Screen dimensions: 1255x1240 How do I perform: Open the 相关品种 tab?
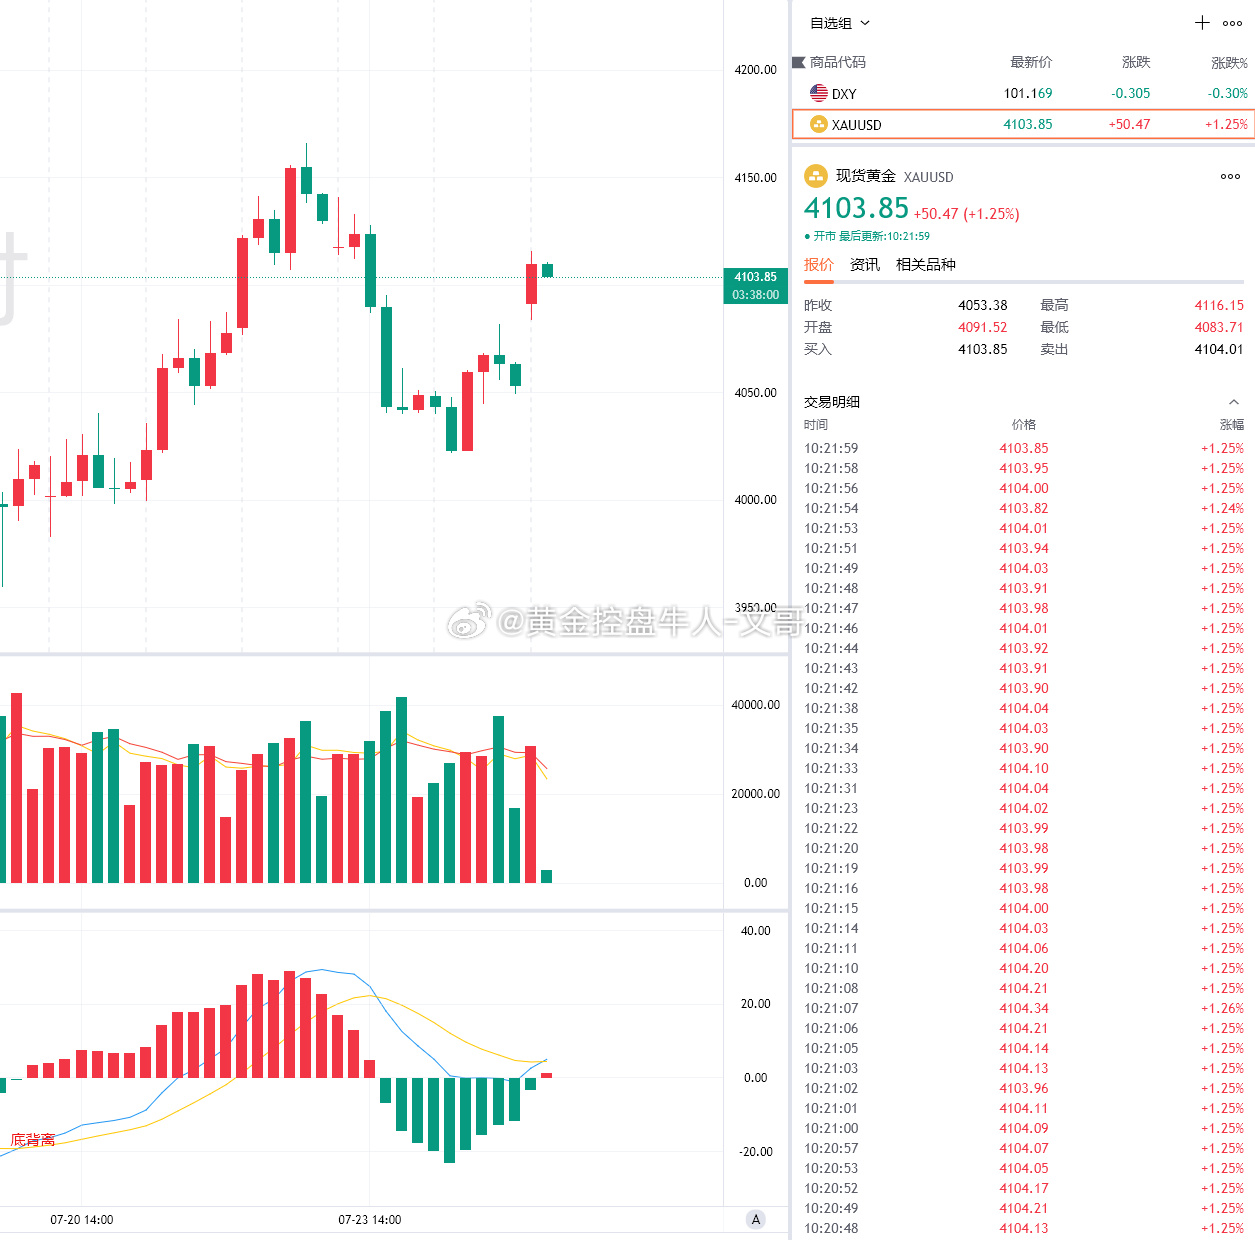(x=926, y=264)
